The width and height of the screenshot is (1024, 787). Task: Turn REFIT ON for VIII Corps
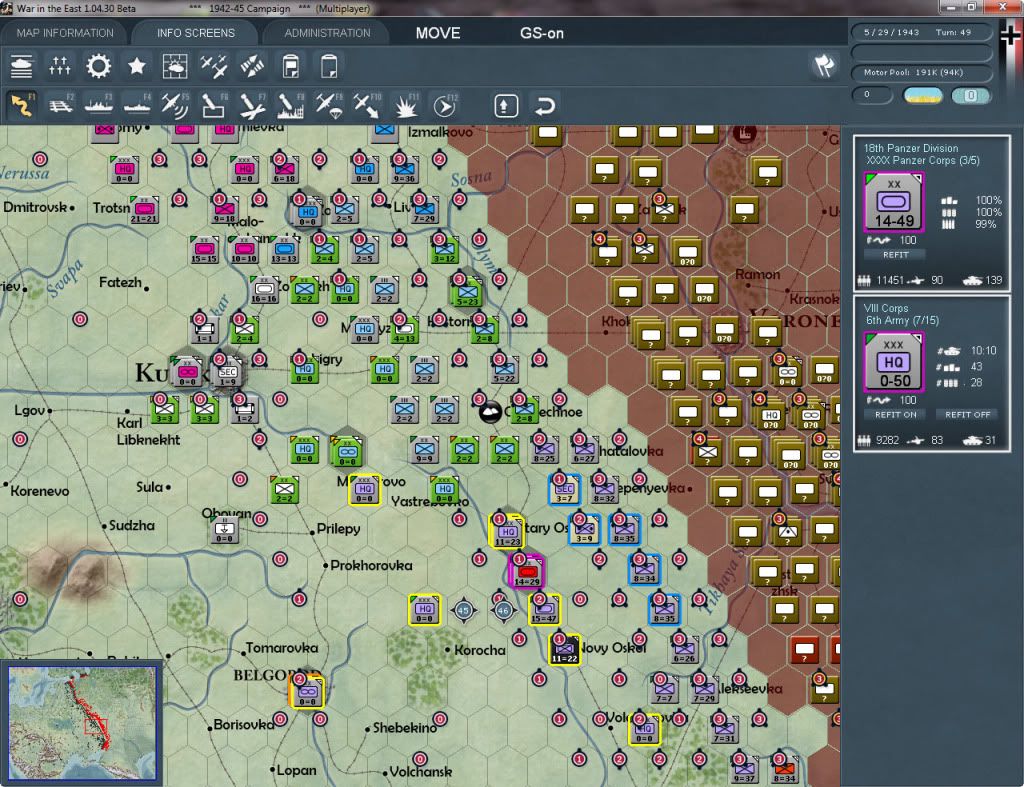[895, 415]
